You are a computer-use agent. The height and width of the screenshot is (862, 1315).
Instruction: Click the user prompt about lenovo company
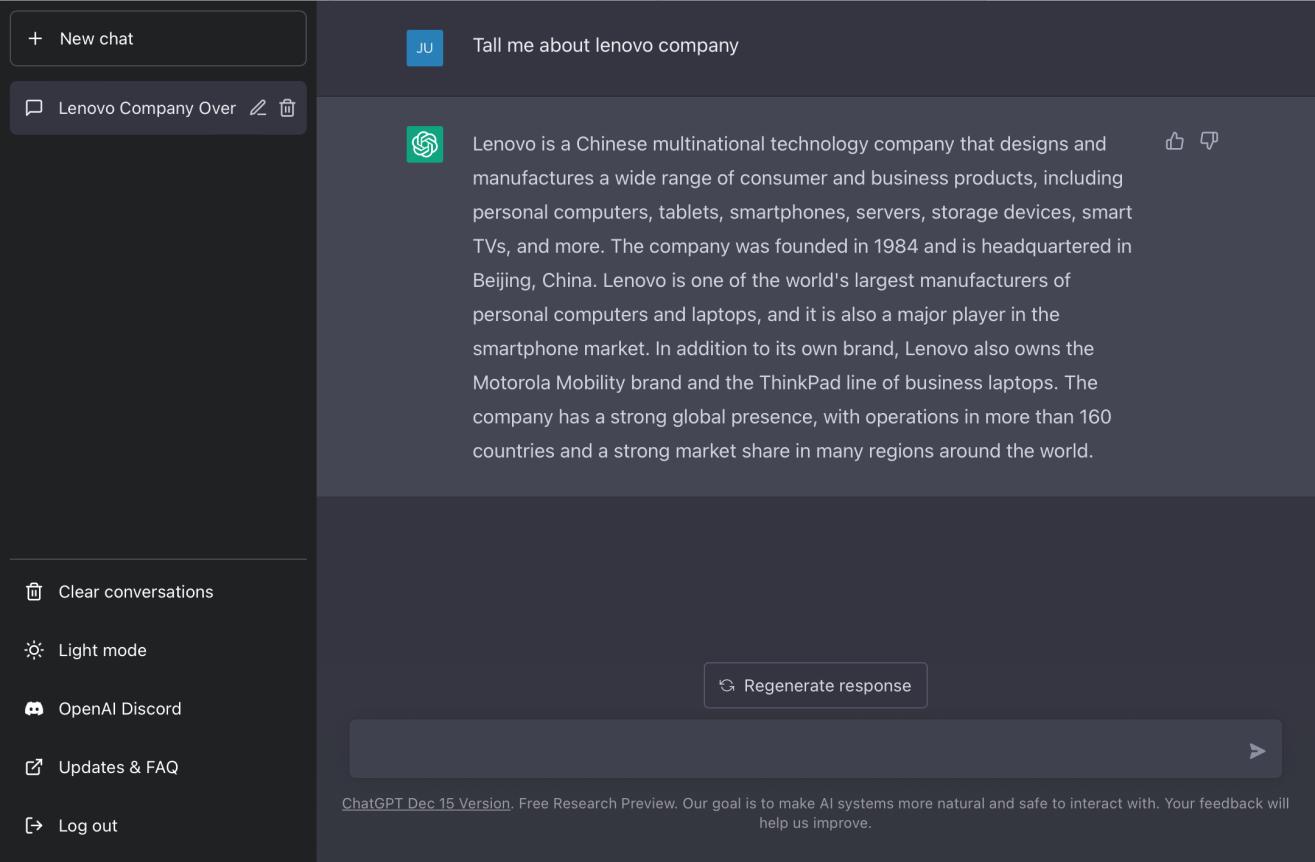click(x=605, y=45)
